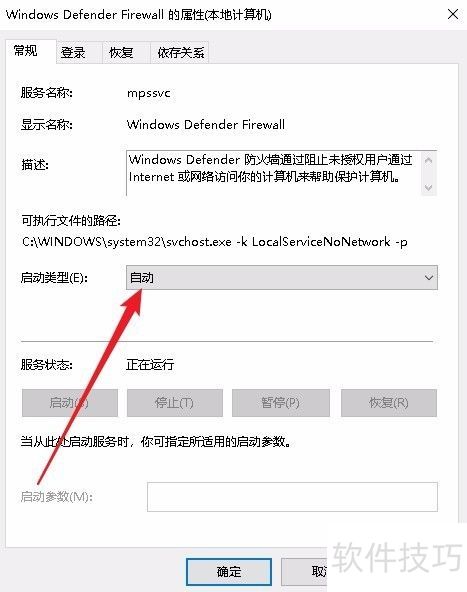
Task: Click the 取消 button
Action: [x=304, y=572]
